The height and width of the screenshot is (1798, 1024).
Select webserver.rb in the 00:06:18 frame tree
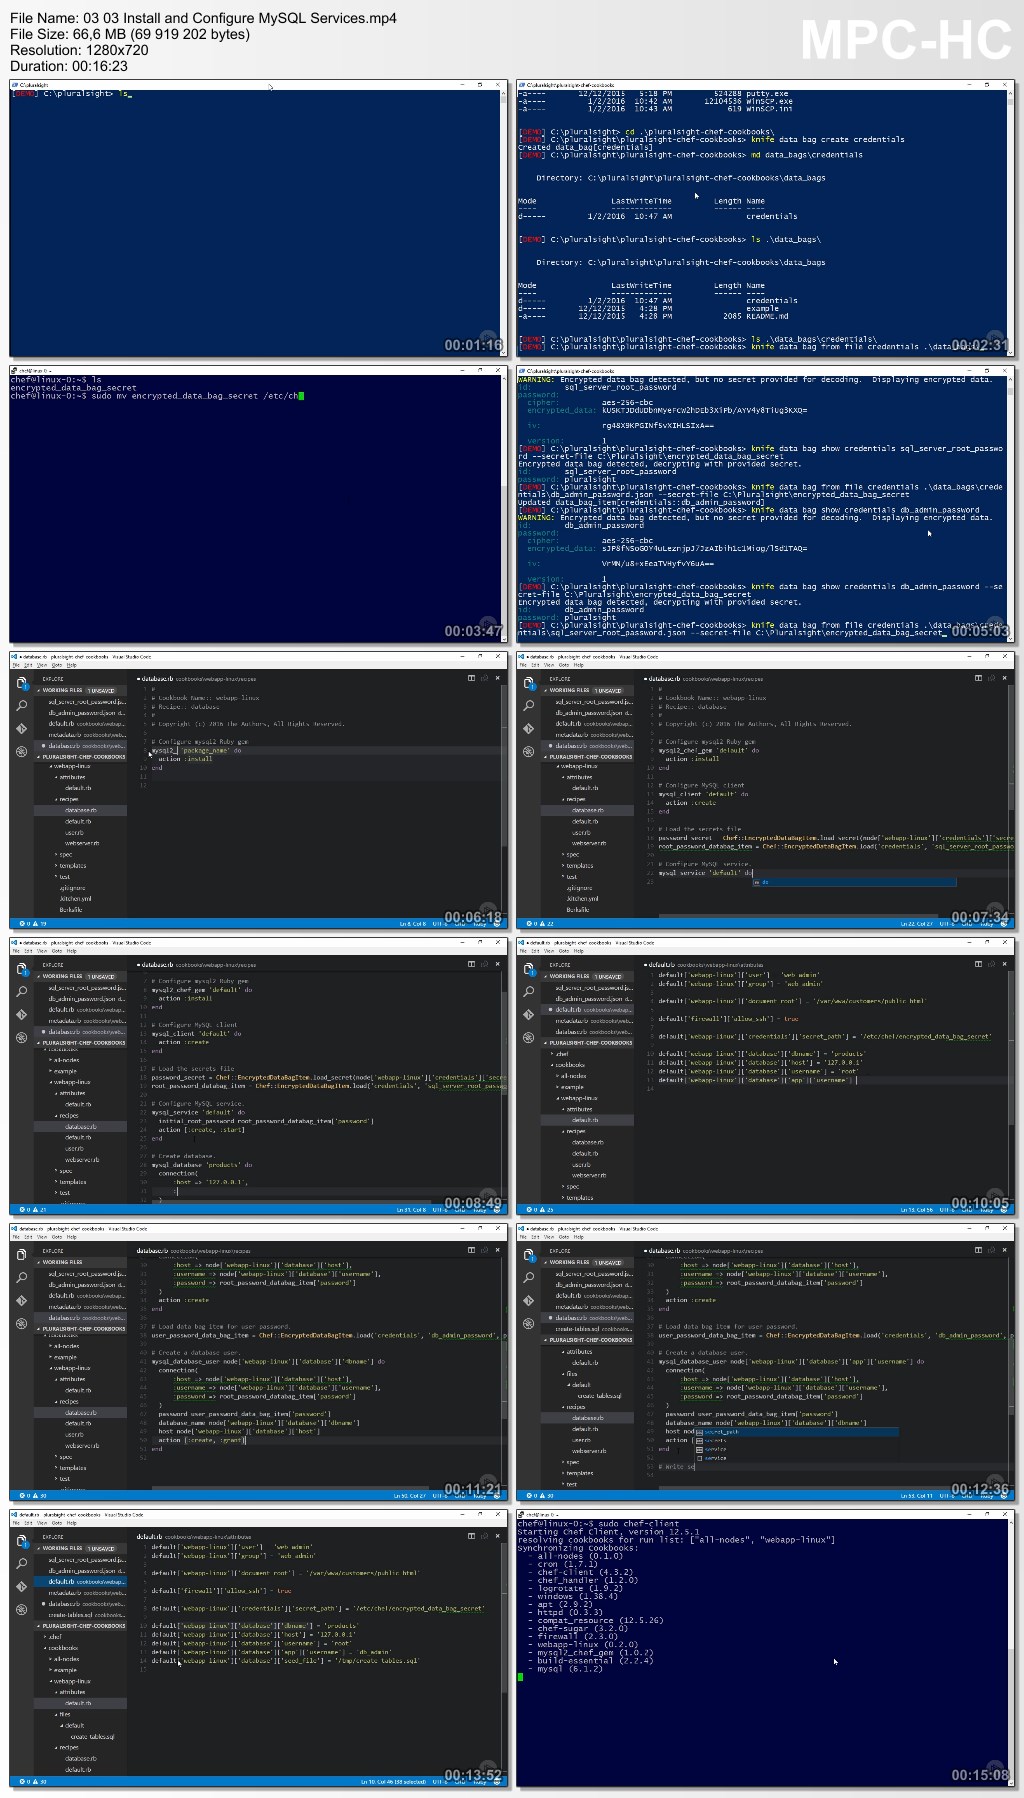point(81,843)
